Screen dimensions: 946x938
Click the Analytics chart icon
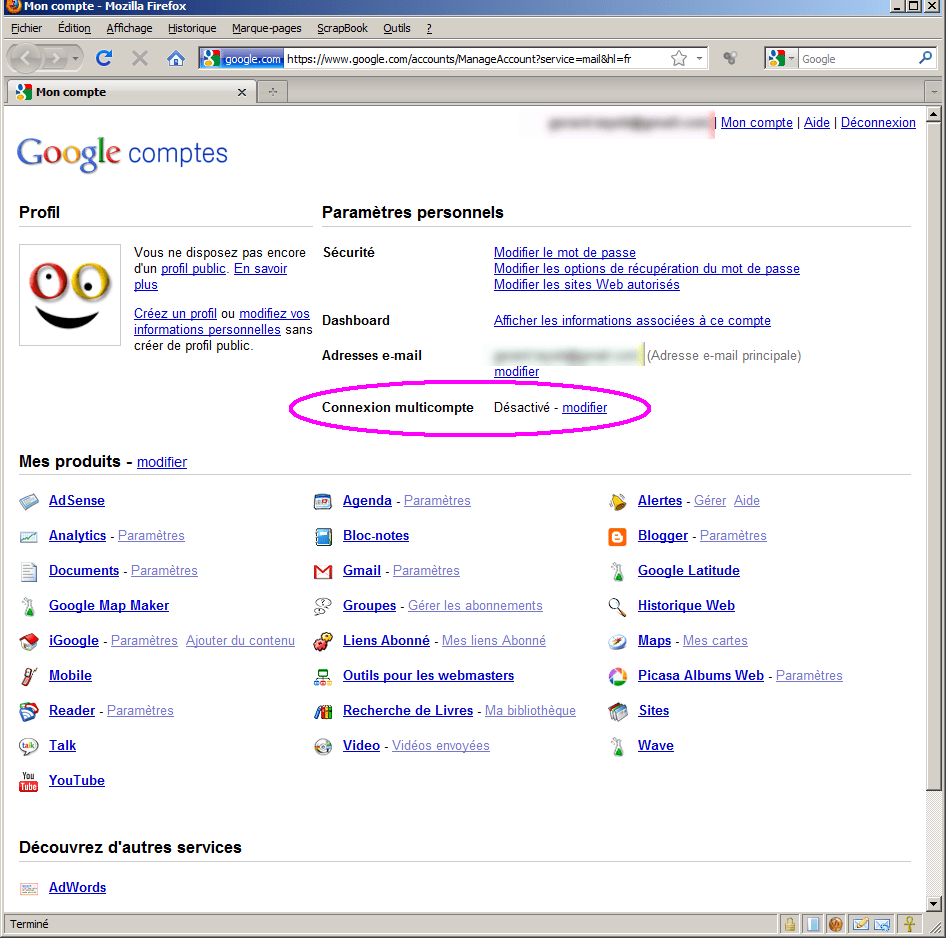[x=29, y=536]
